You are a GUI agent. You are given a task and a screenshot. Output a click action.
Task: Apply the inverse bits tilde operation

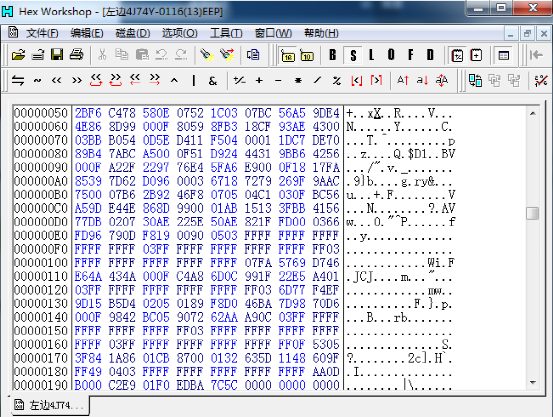click(37, 81)
